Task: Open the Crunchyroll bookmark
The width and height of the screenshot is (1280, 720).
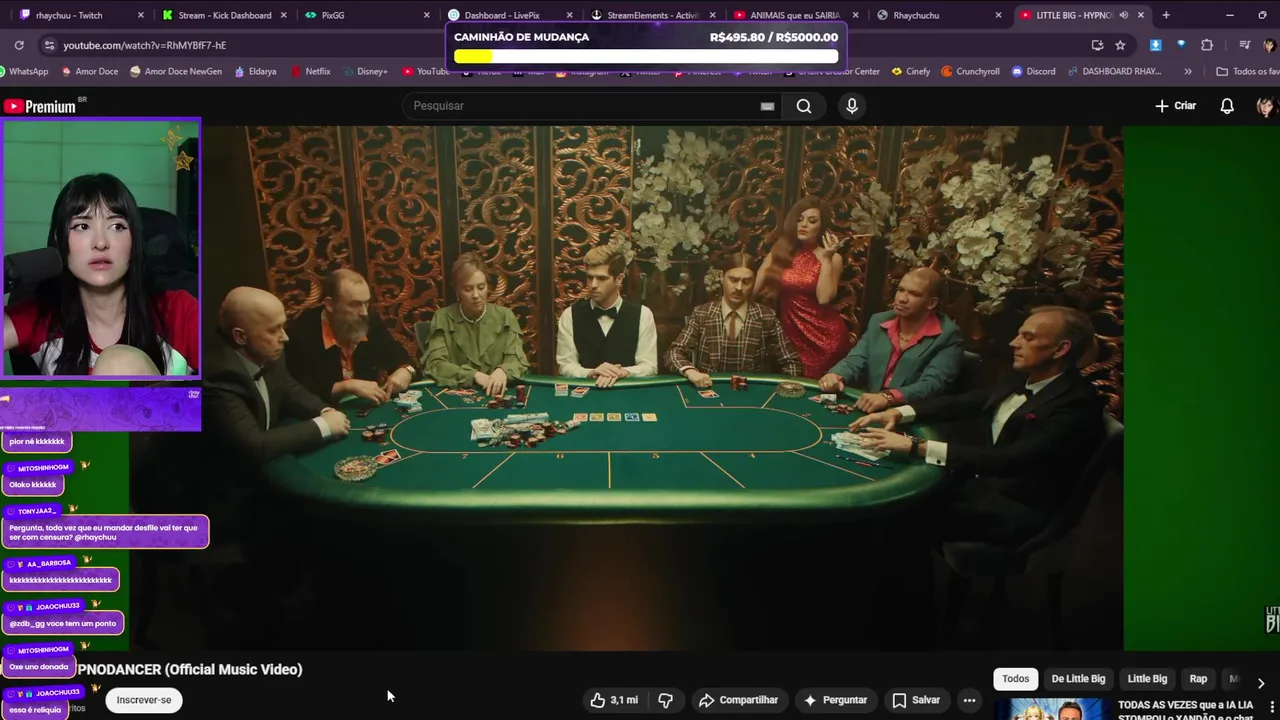Action: (970, 71)
